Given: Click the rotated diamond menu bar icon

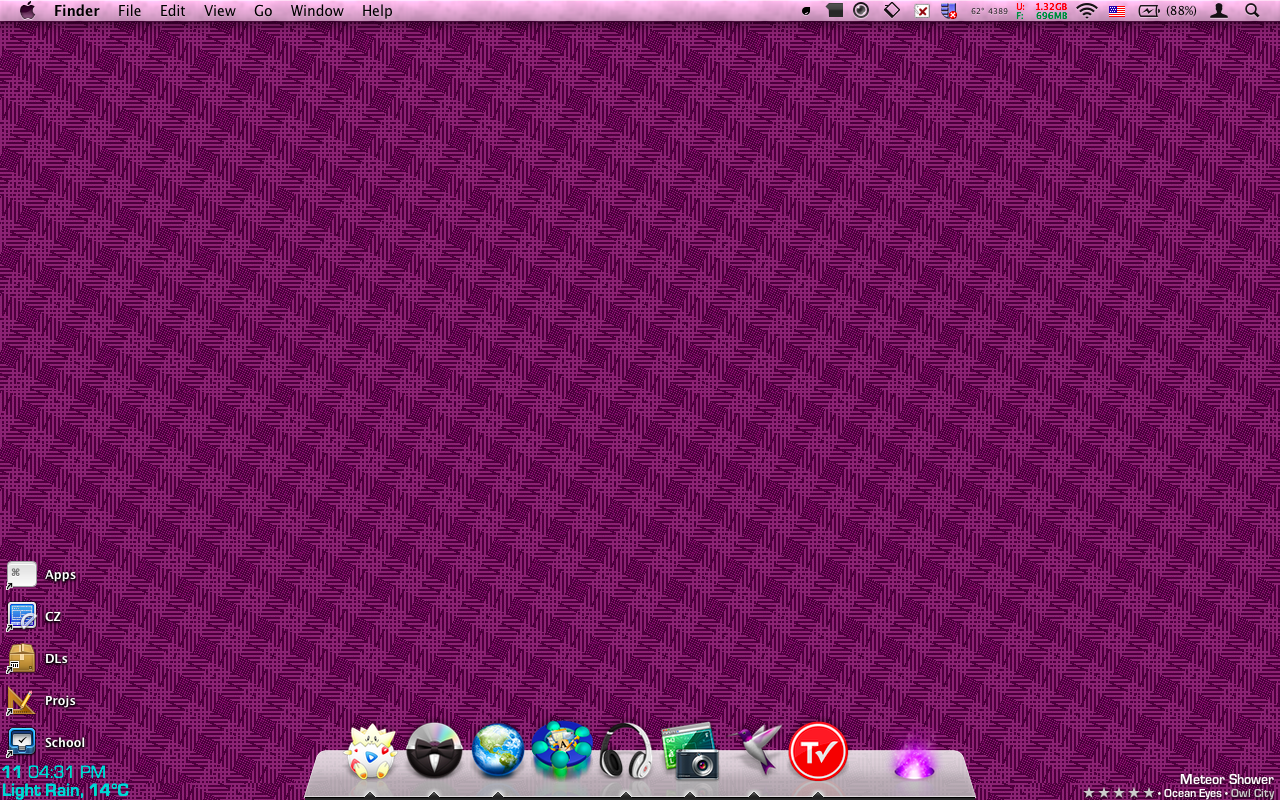Looking at the screenshot, I should click(x=892, y=11).
